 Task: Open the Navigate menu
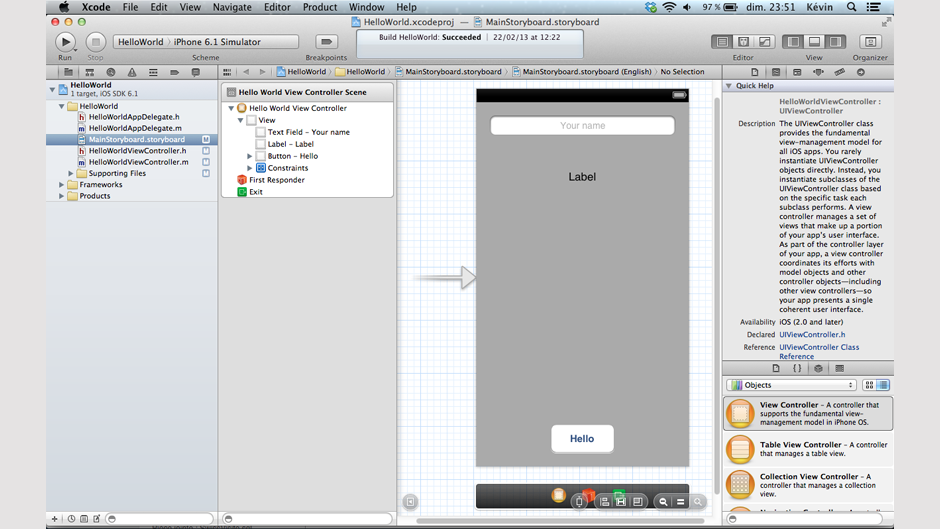click(232, 7)
